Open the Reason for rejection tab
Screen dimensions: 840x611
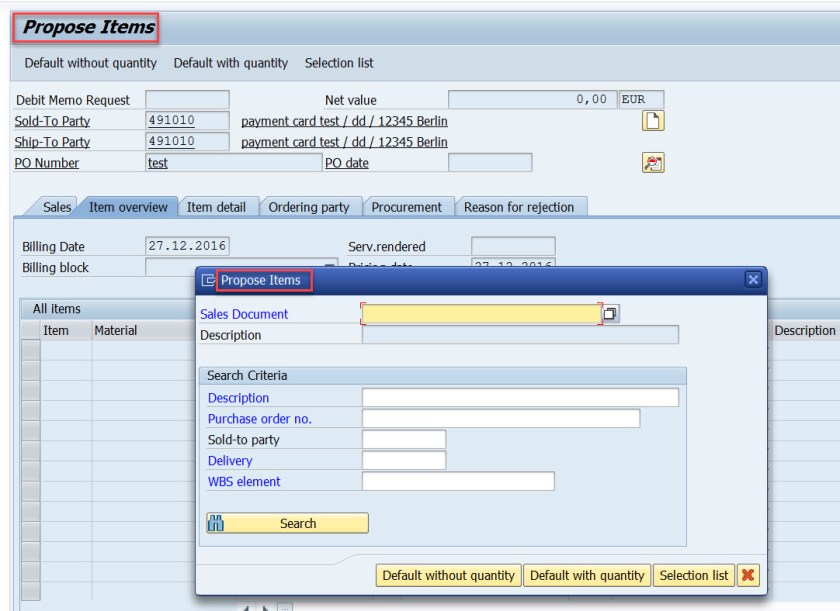point(519,207)
